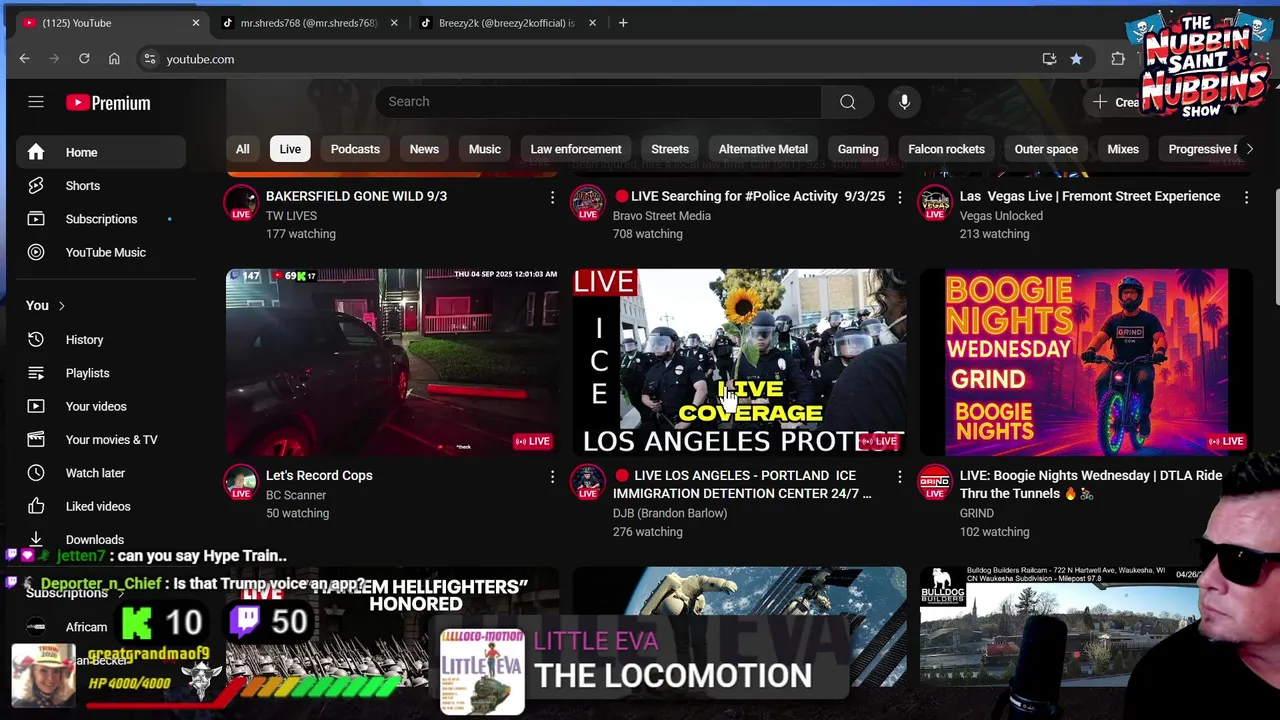The image size is (1280, 720).
Task: Open Las Vegas Live Fremont Street title
Action: [1090, 197]
